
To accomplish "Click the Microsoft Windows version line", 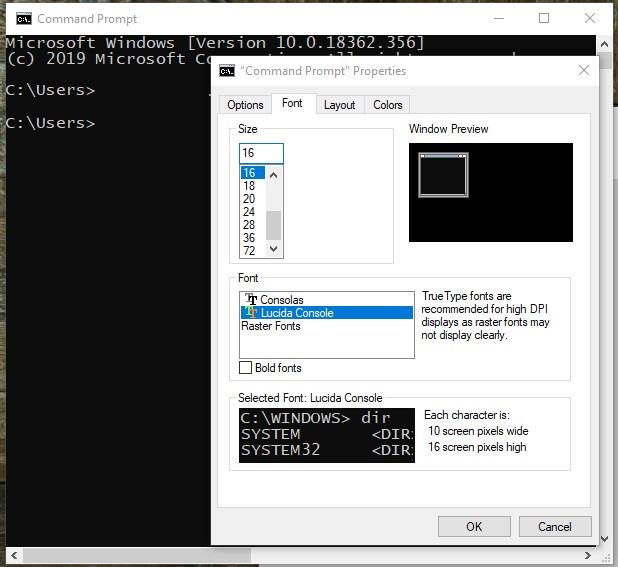I will click(x=215, y=43).
